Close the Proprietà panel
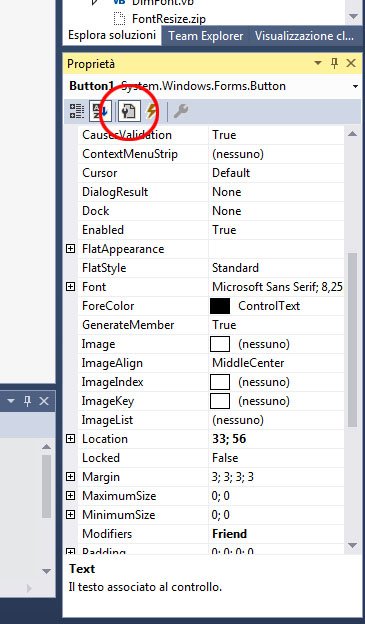The image size is (365, 624). click(x=351, y=63)
